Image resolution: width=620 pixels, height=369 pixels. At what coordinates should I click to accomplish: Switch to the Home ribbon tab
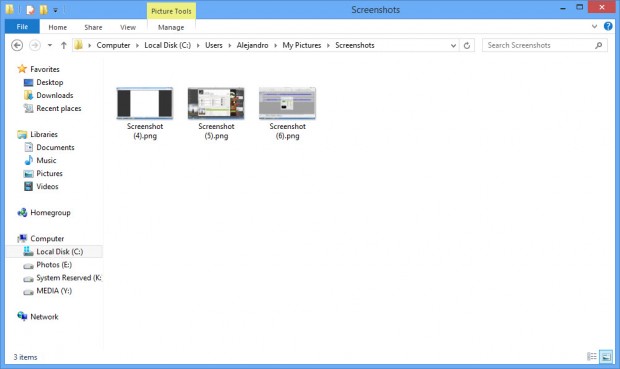click(x=58, y=27)
